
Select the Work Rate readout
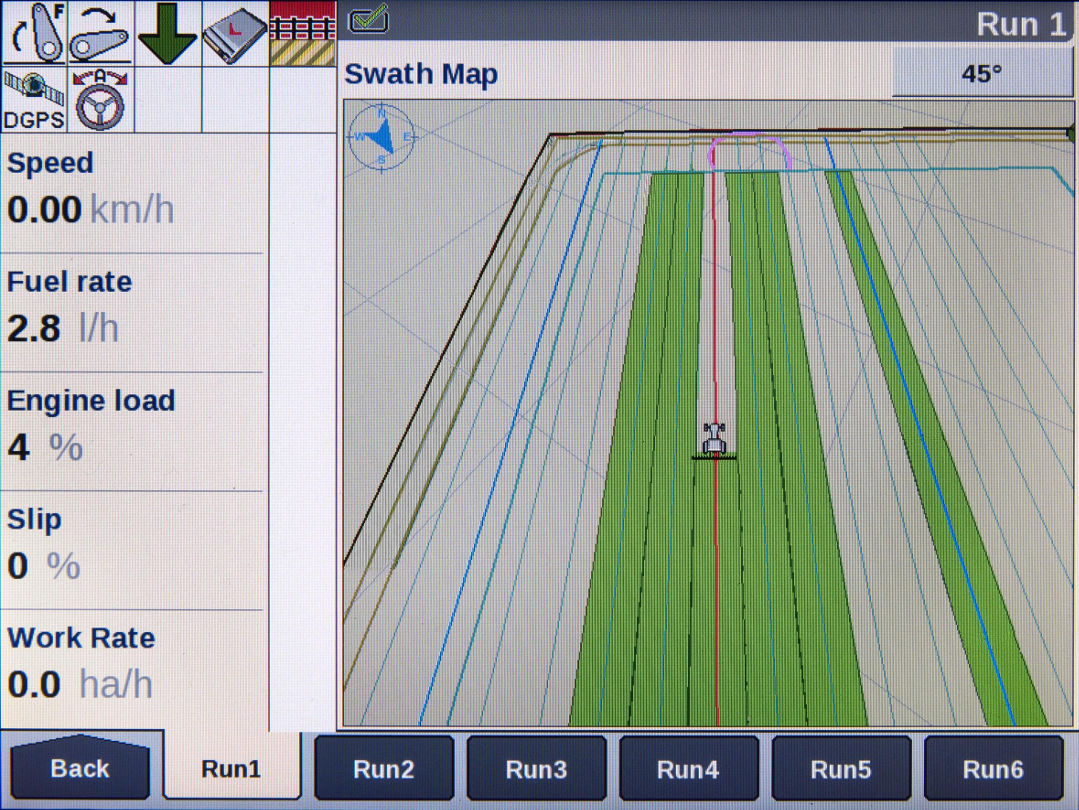pos(132,665)
